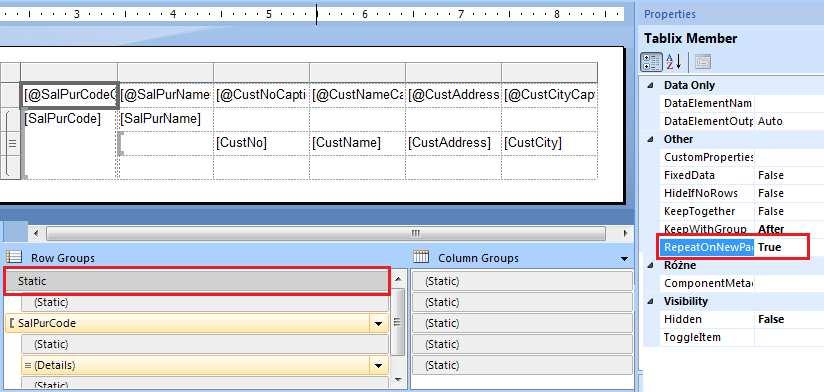The image size is (824, 392).
Task: Click the [@CustAddress header cell
Action: tap(454, 95)
